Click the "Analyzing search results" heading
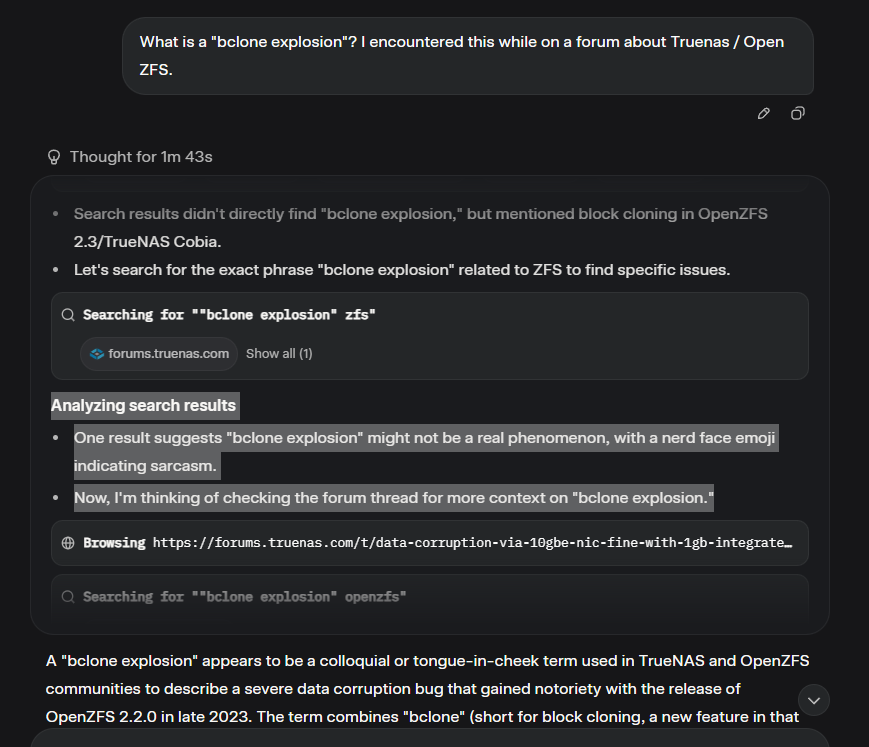 coord(144,405)
